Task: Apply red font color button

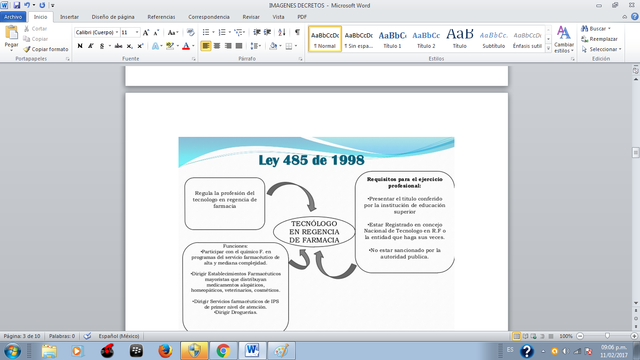Action: pyautogui.click(x=186, y=46)
